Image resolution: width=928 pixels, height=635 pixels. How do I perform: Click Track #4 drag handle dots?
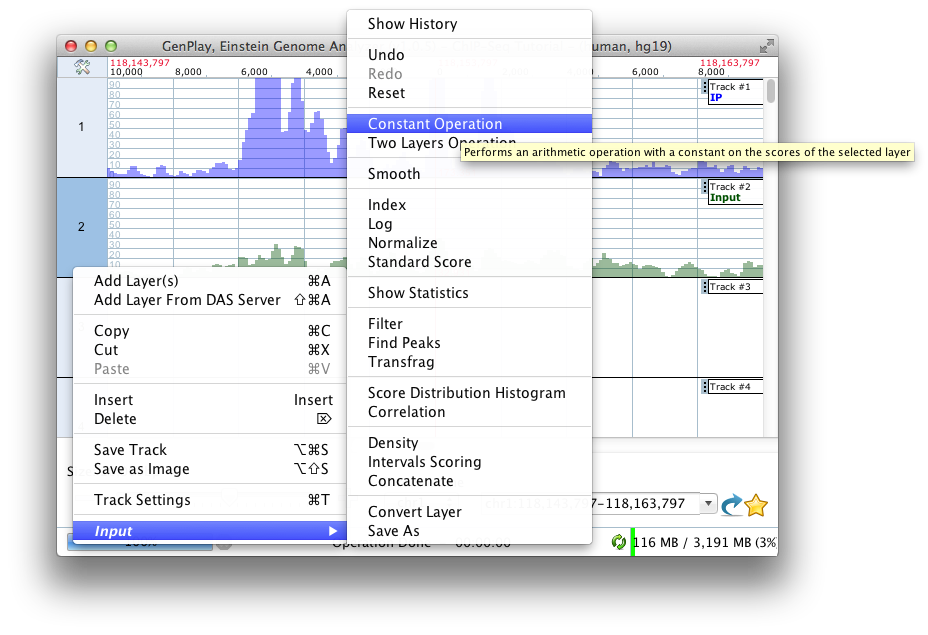[x=704, y=387]
